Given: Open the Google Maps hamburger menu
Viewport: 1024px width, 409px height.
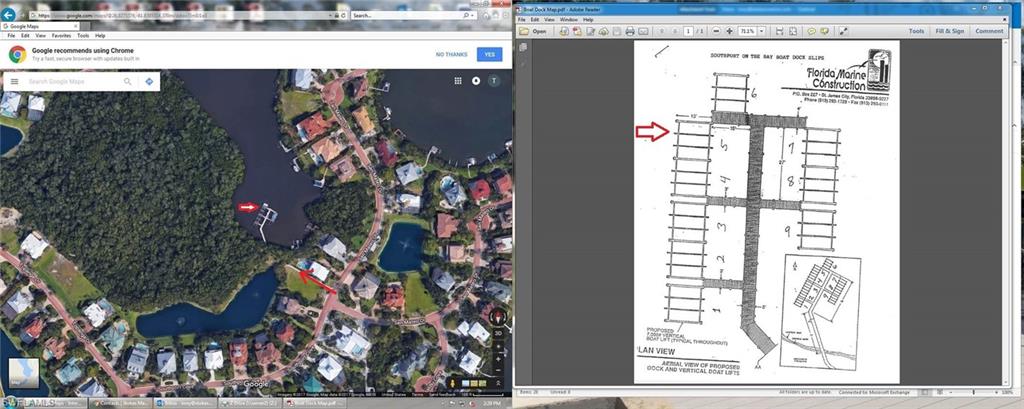Looking at the screenshot, I should click(x=14, y=82).
